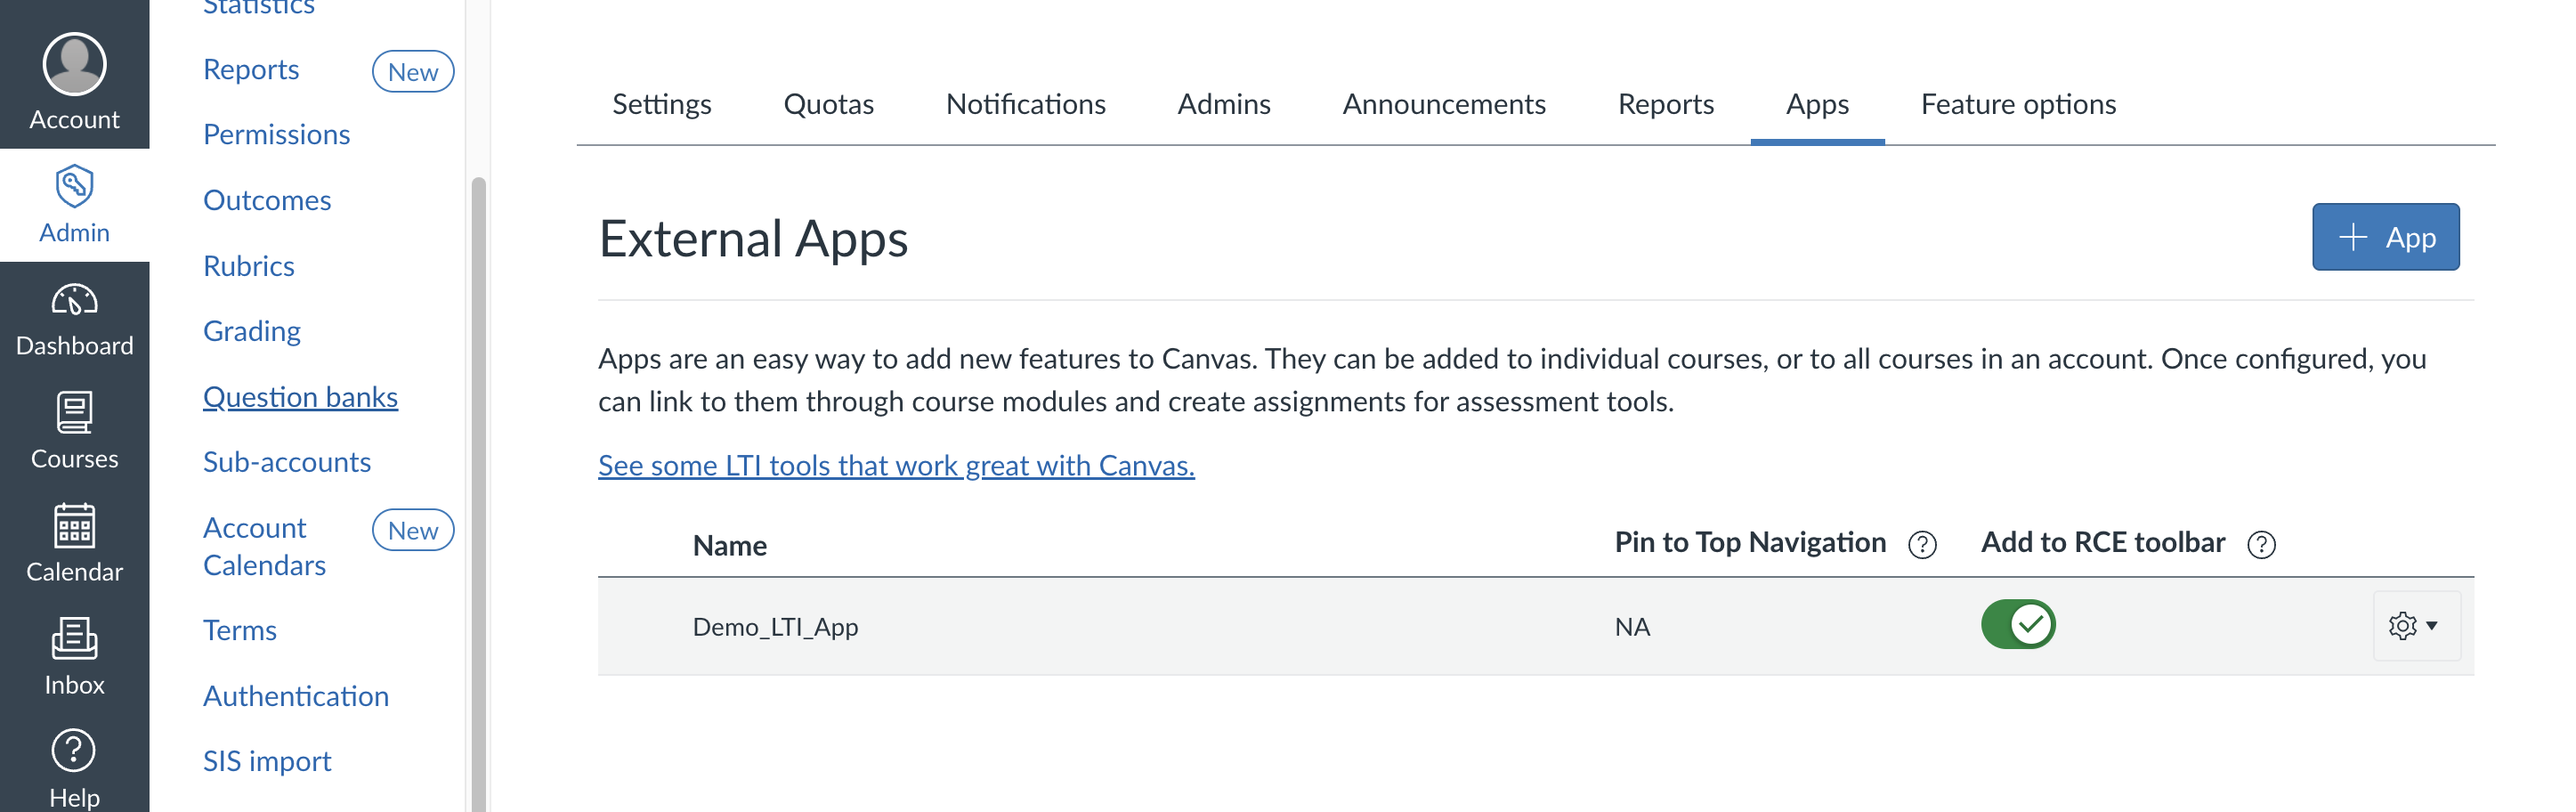Disable RCE toolbar toggle for Demo_LTI_App
2576x812 pixels.
[2017, 625]
